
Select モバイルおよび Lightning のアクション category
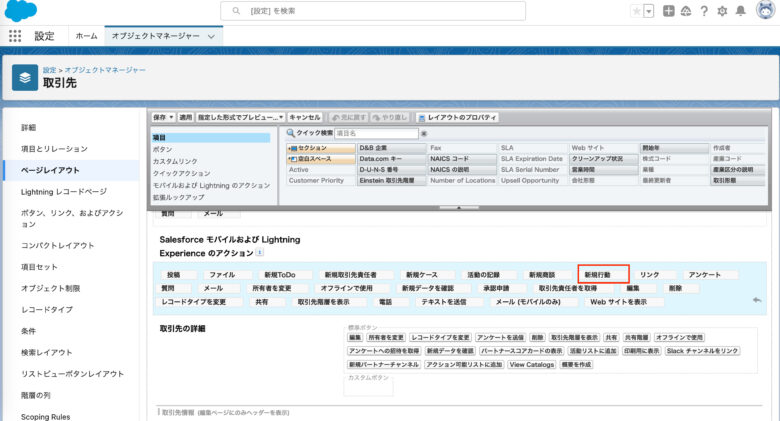[211, 185]
